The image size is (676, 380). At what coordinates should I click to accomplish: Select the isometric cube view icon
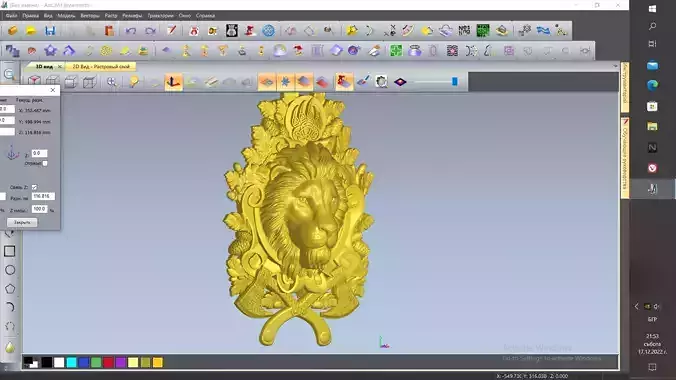click(34, 82)
